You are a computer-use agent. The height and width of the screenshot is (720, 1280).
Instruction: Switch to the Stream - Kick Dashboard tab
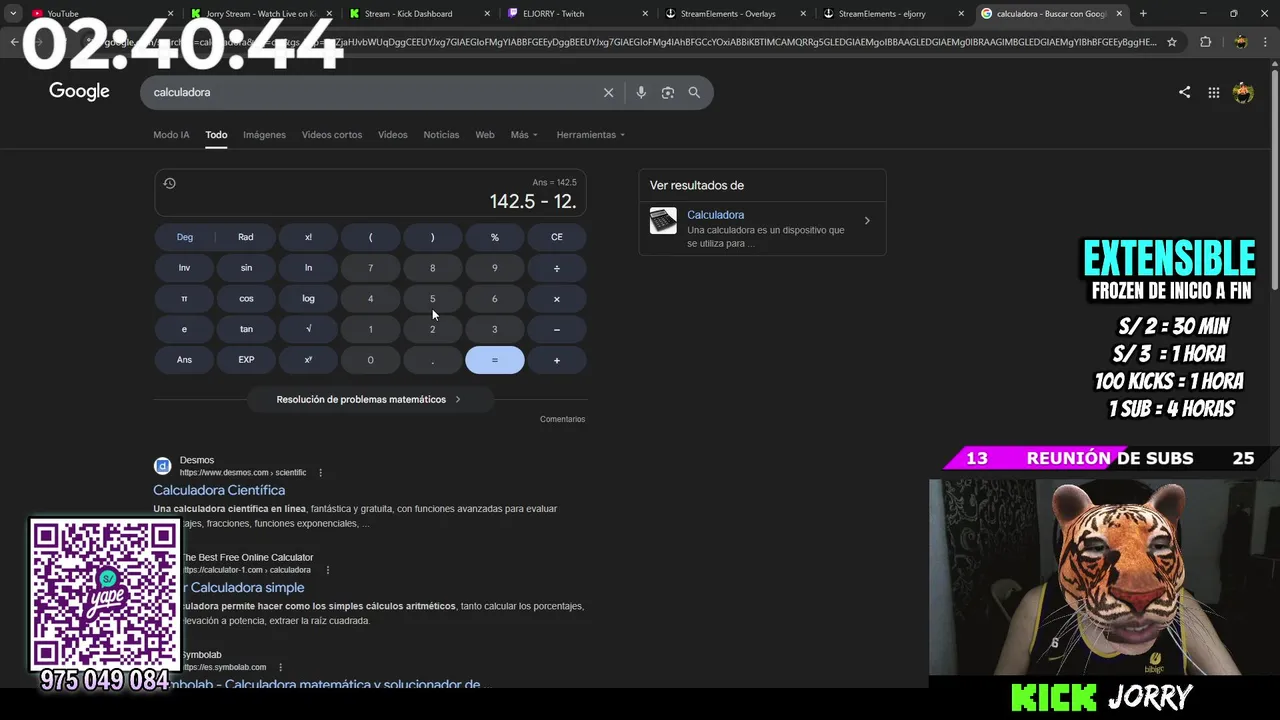[418, 14]
